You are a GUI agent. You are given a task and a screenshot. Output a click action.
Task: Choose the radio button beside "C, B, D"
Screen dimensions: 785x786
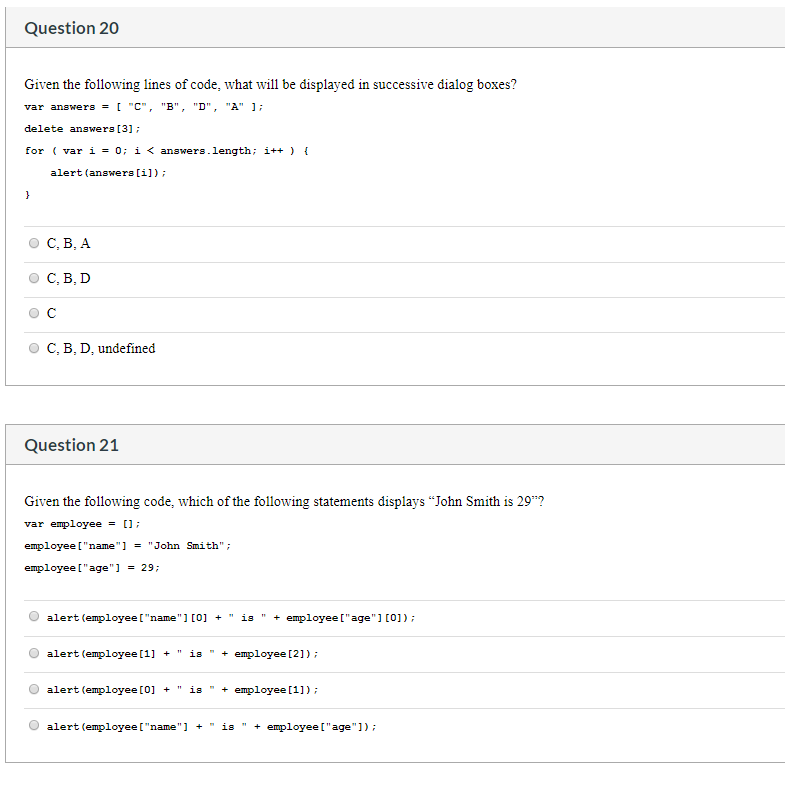pos(34,278)
